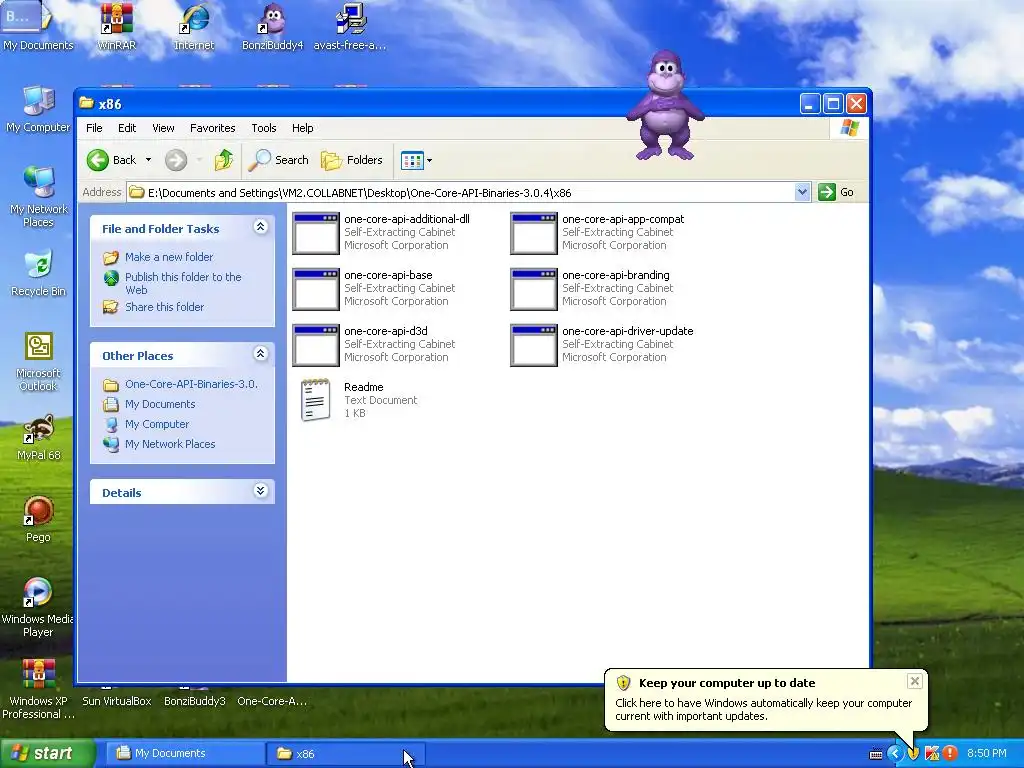Image resolution: width=1024 pixels, height=768 pixels.
Task: Open the Help menu
Action: coord(302,128)
